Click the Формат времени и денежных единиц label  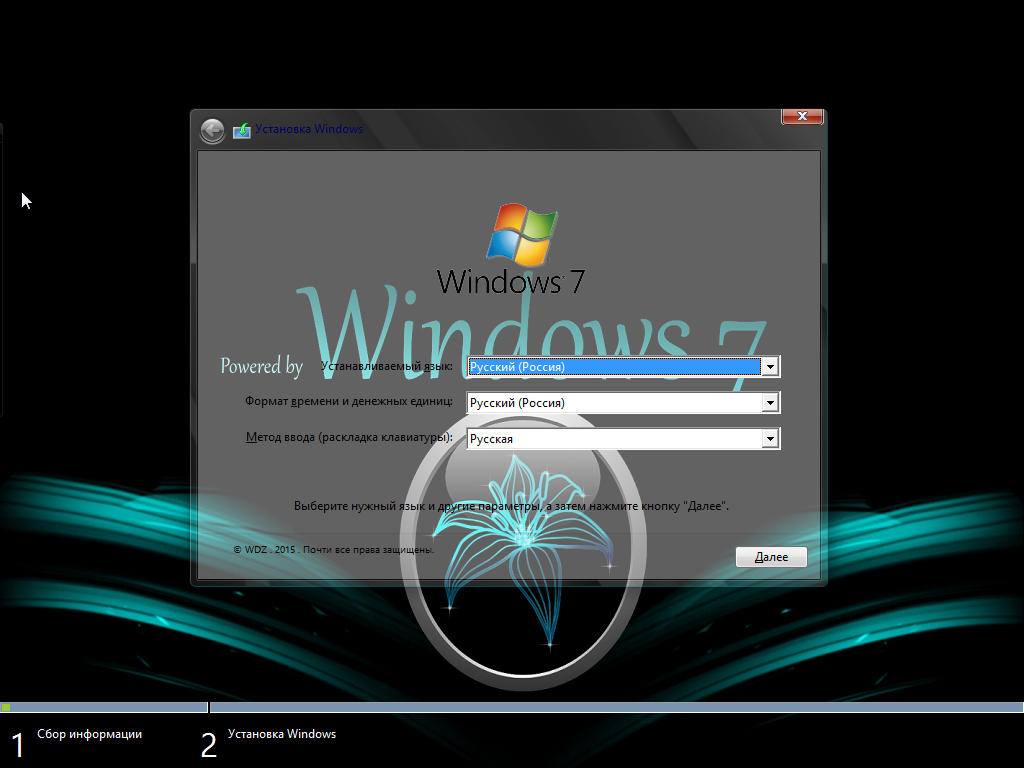point(348,402)
